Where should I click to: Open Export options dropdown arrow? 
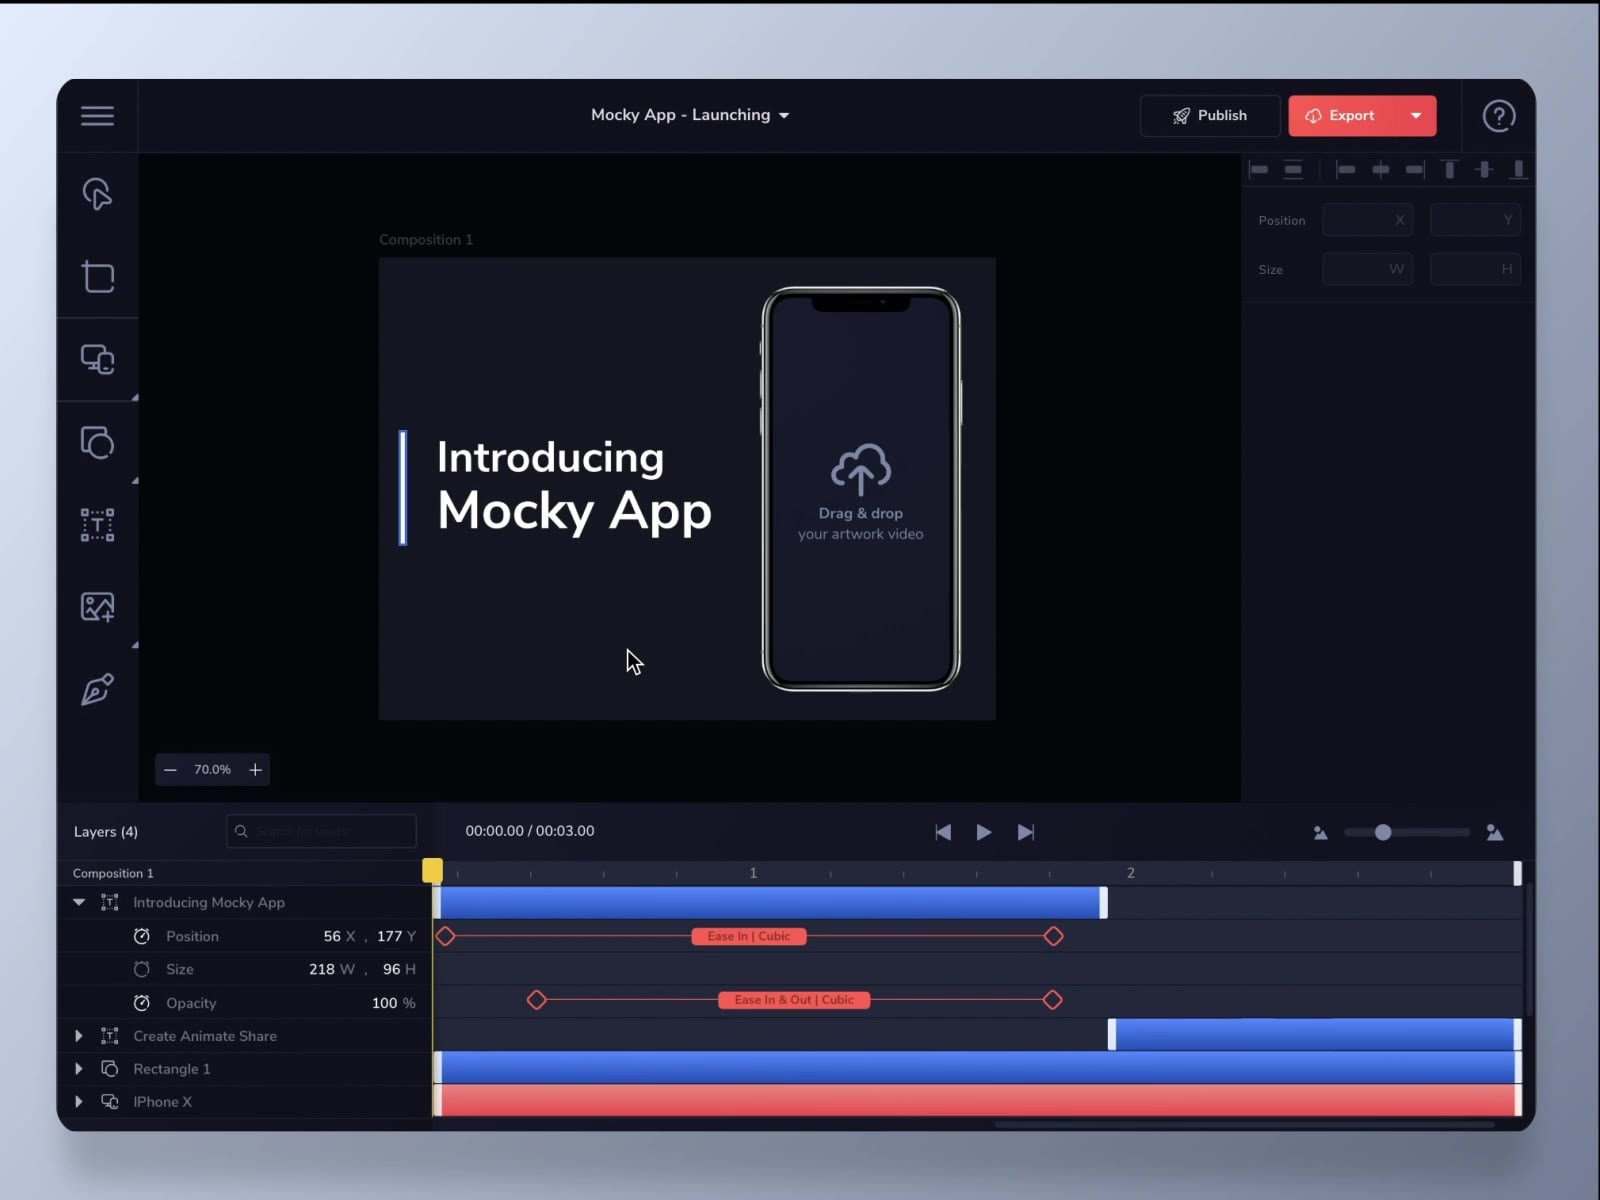click(1416, 116)
